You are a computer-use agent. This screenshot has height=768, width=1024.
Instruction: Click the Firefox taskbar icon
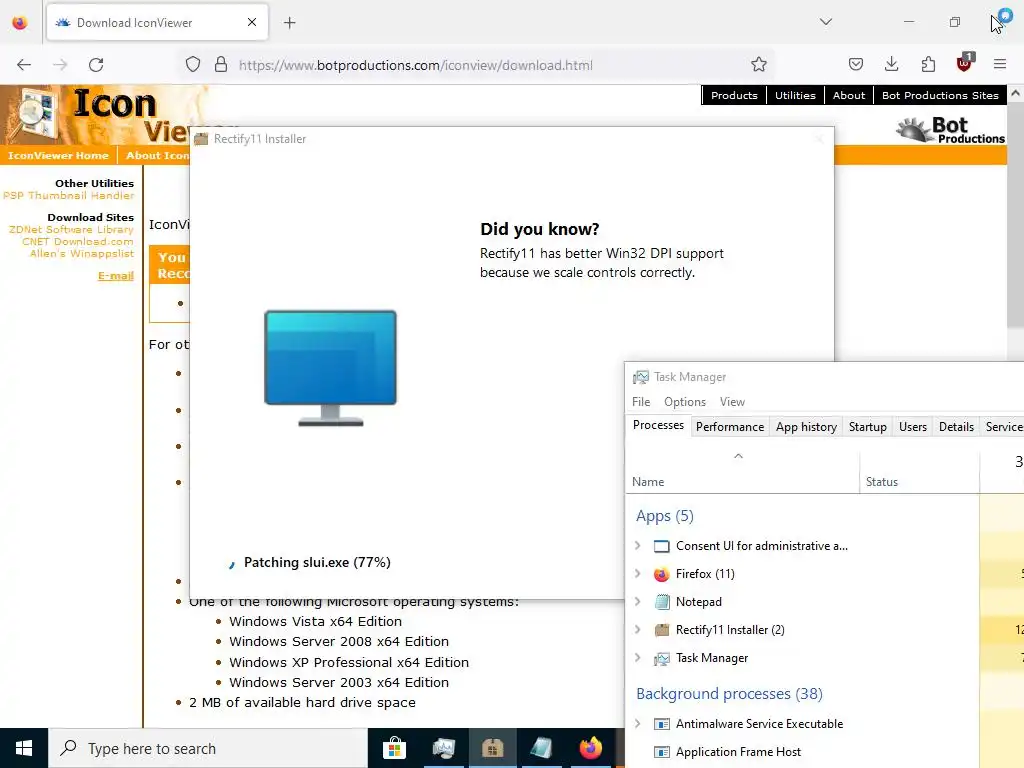(590, 748)
